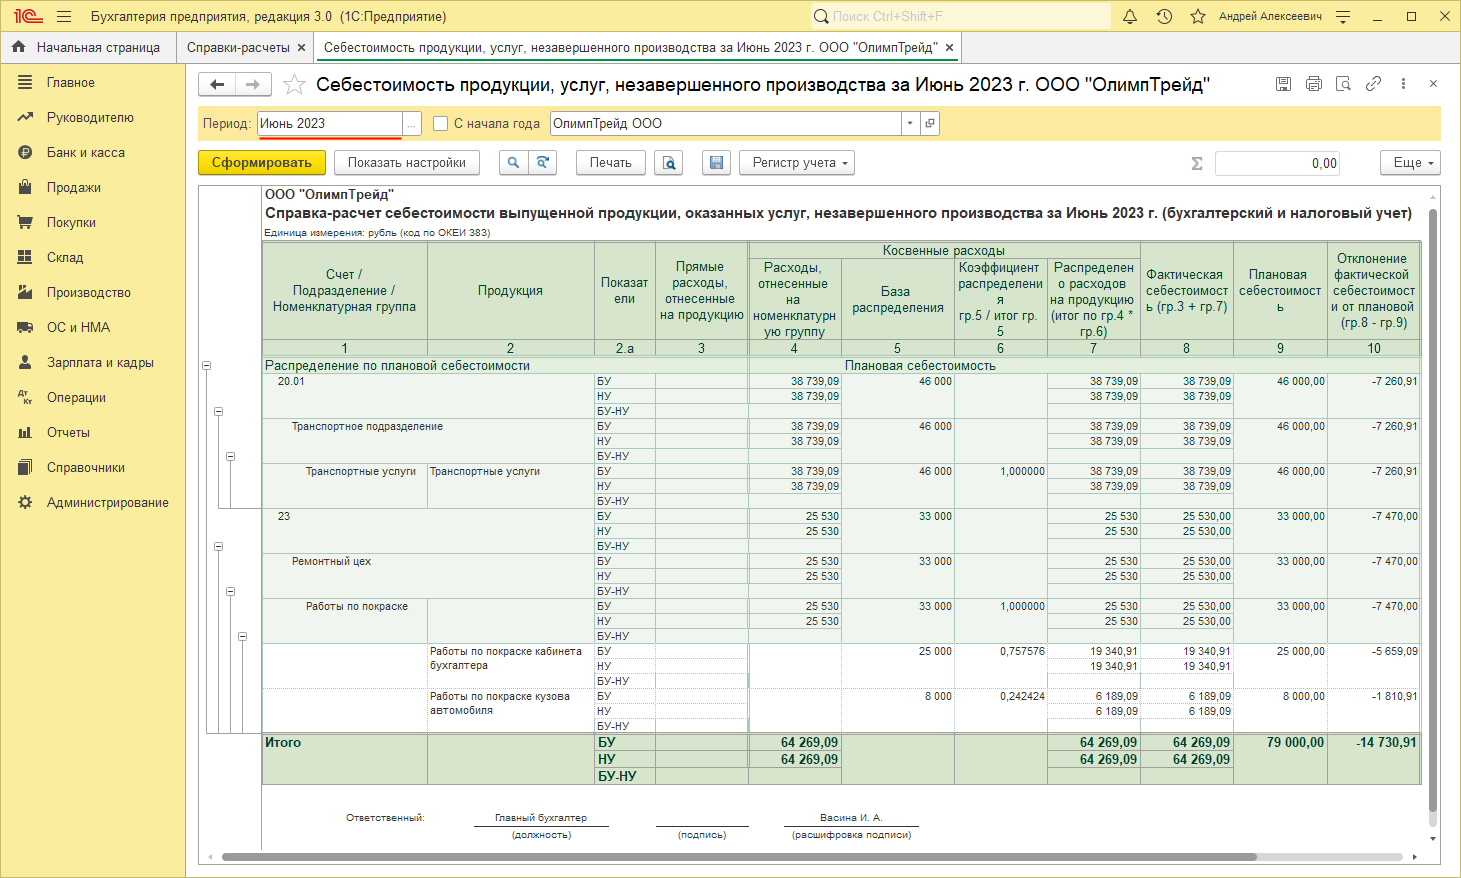The width and height of the screenshot is (1461, 878).
Task: Click the save report diskette icon
Action: (x=715, y=163)
